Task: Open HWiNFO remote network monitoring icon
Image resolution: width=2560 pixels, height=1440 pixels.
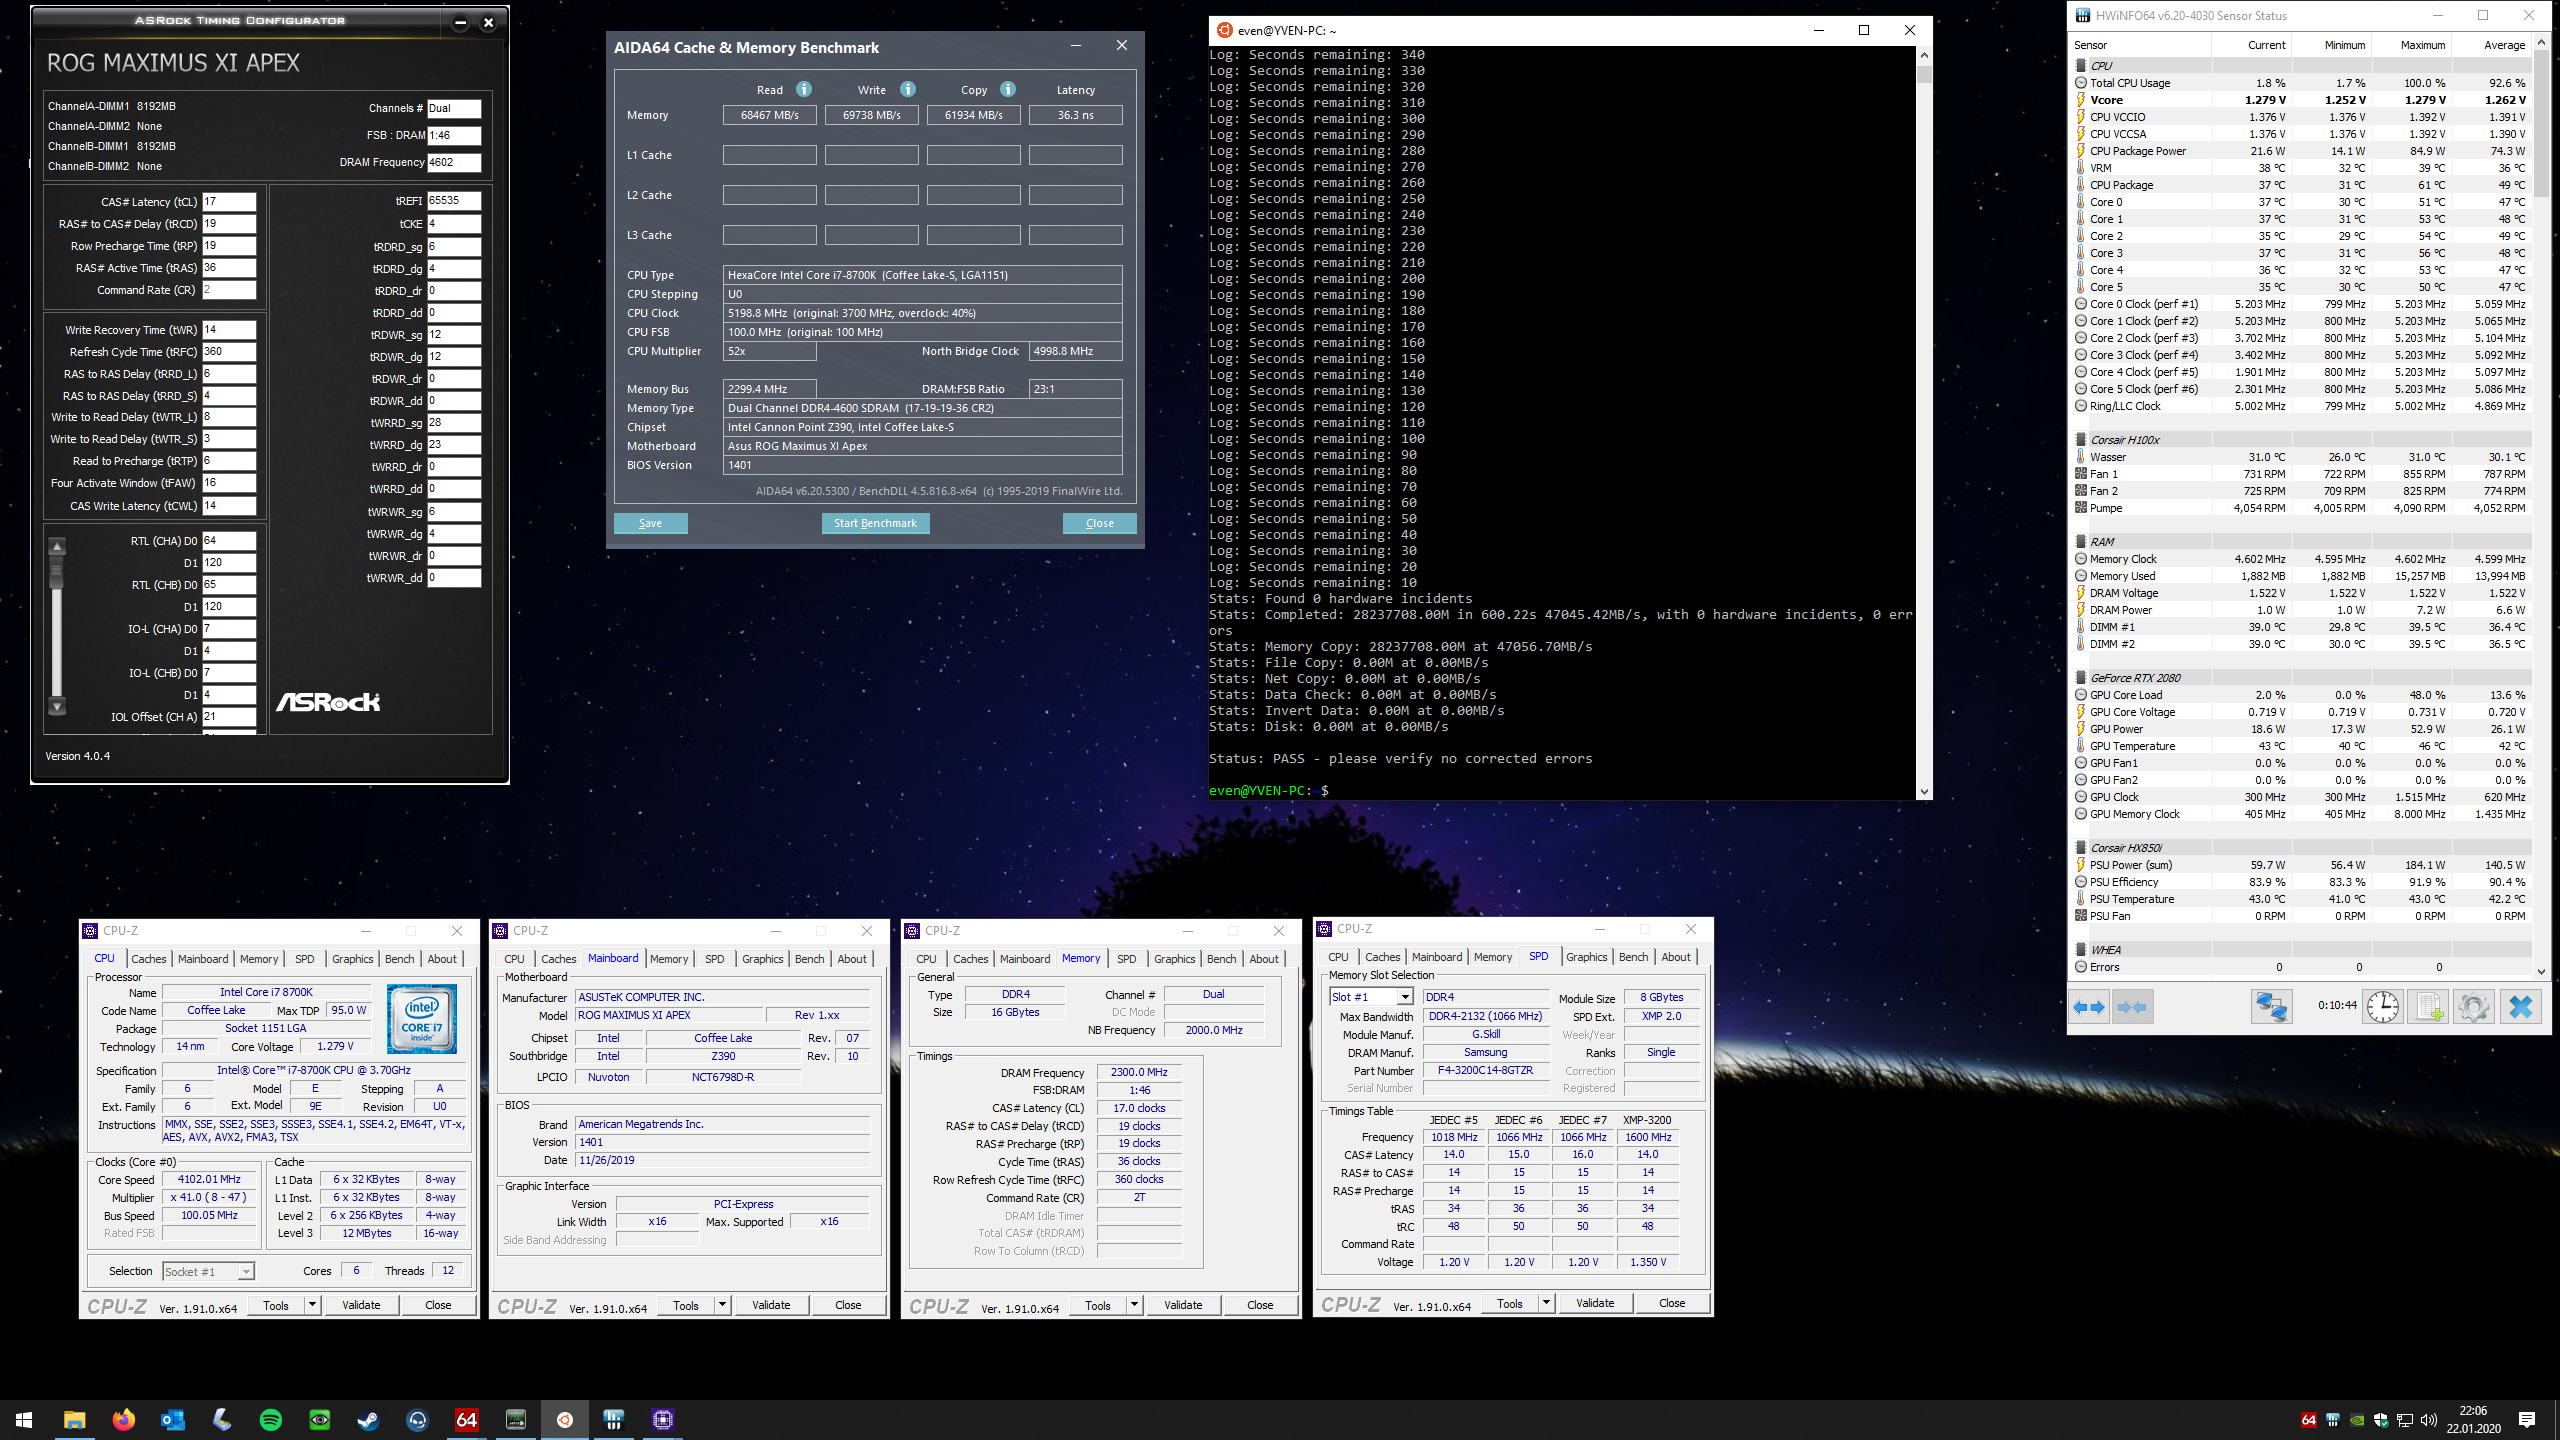Action: coord(2271,1006)
